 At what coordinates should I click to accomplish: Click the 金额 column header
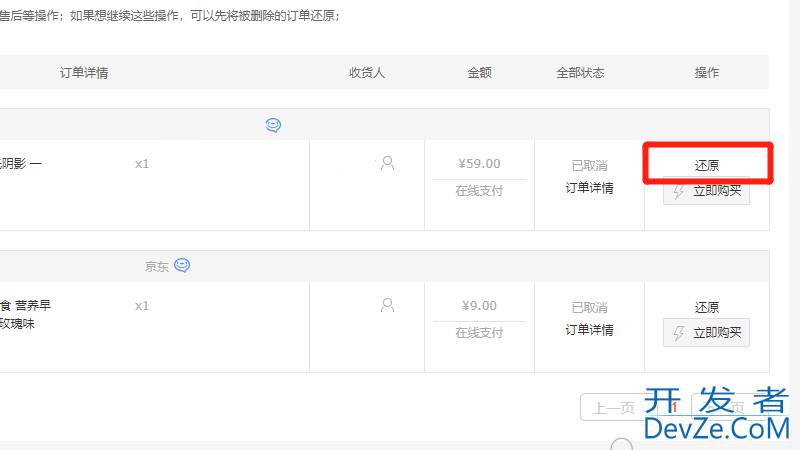480,73
